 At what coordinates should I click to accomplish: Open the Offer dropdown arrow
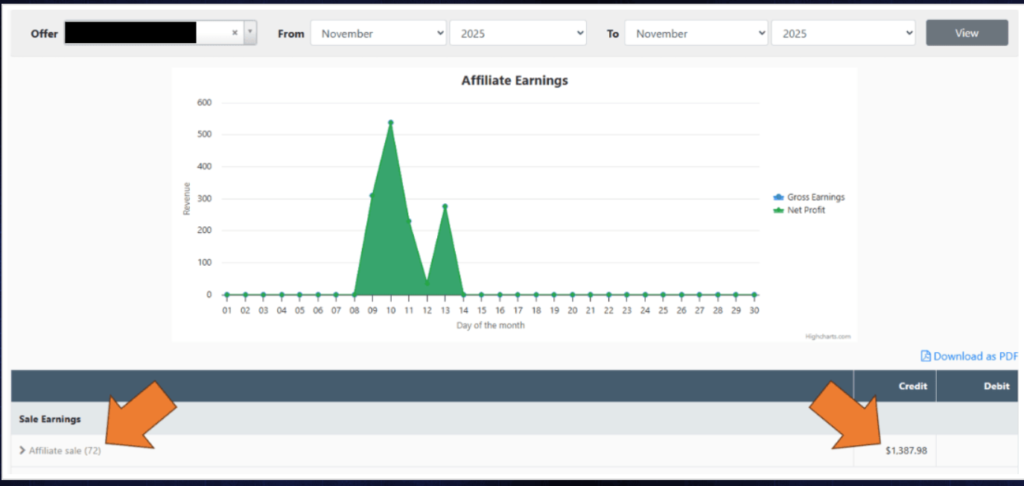(250, 33)
